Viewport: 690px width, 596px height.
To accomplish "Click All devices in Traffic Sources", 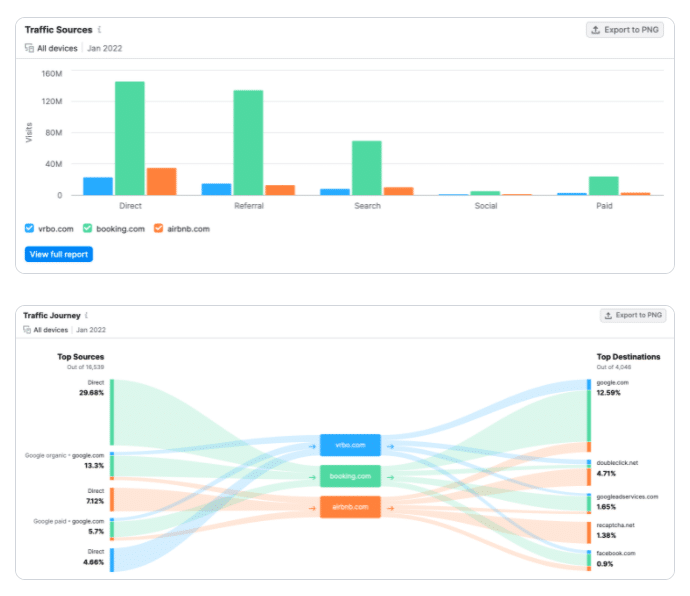I will coord(57,48).
